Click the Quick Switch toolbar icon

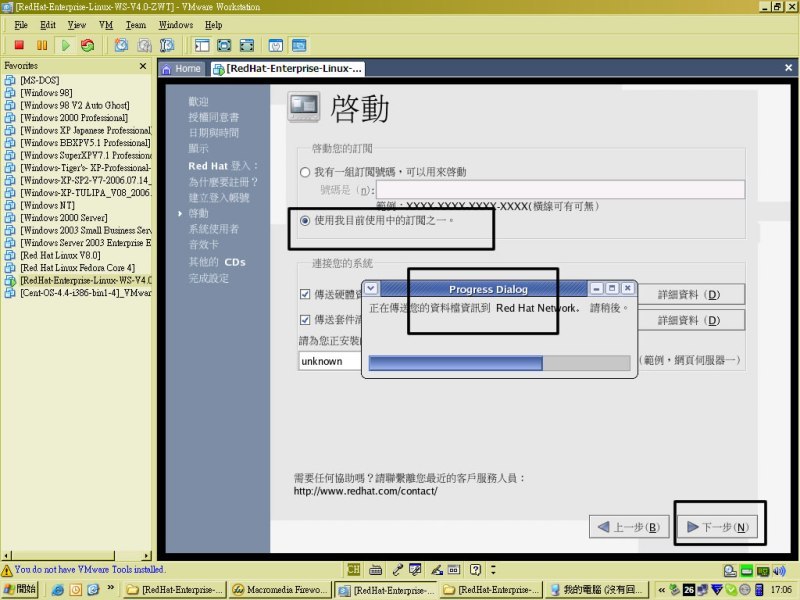click(246, 45)
